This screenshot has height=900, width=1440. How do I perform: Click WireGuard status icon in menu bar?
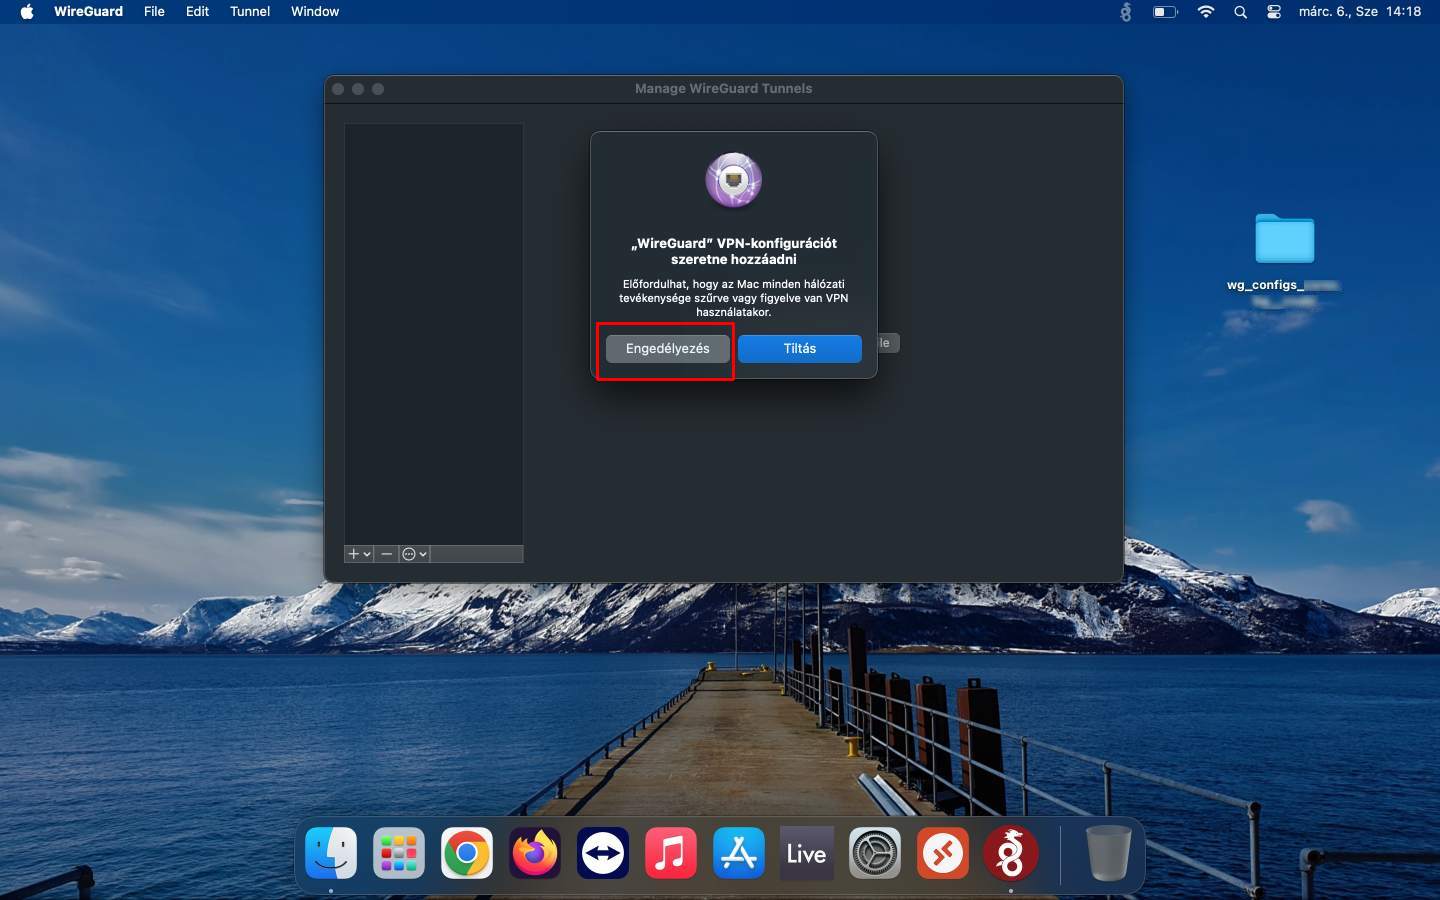point(1126,12)
